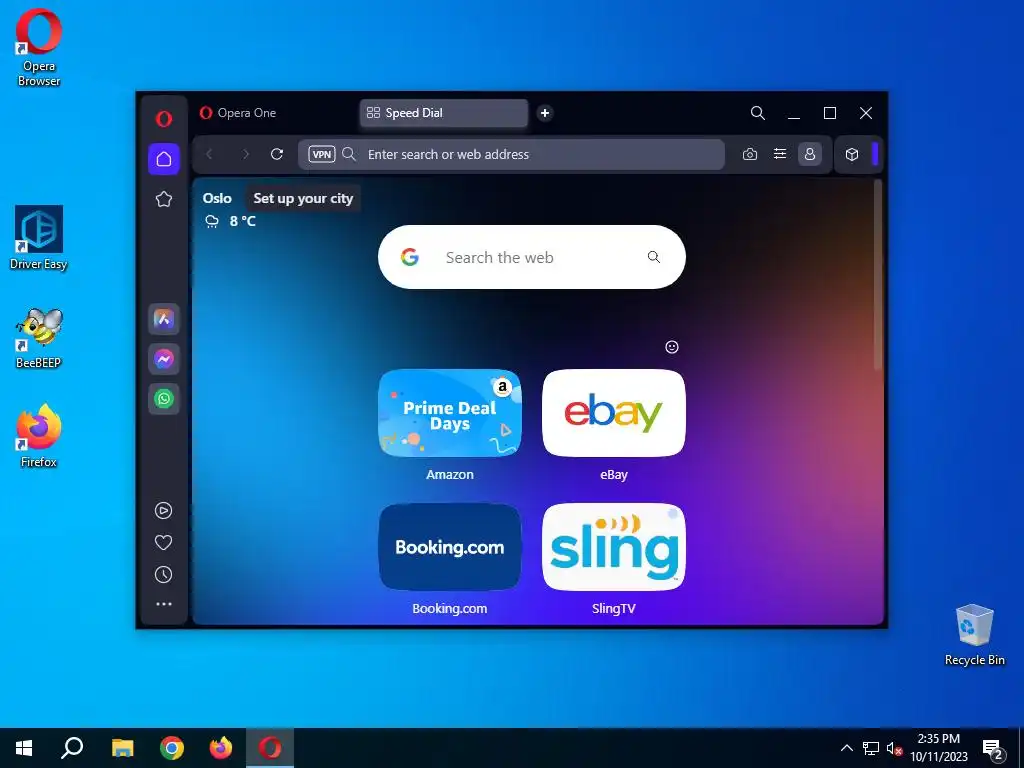Open the Player icon in sidebar
Screen dimensions: 1024x768
pyautogui.click(x=164, y=511)
